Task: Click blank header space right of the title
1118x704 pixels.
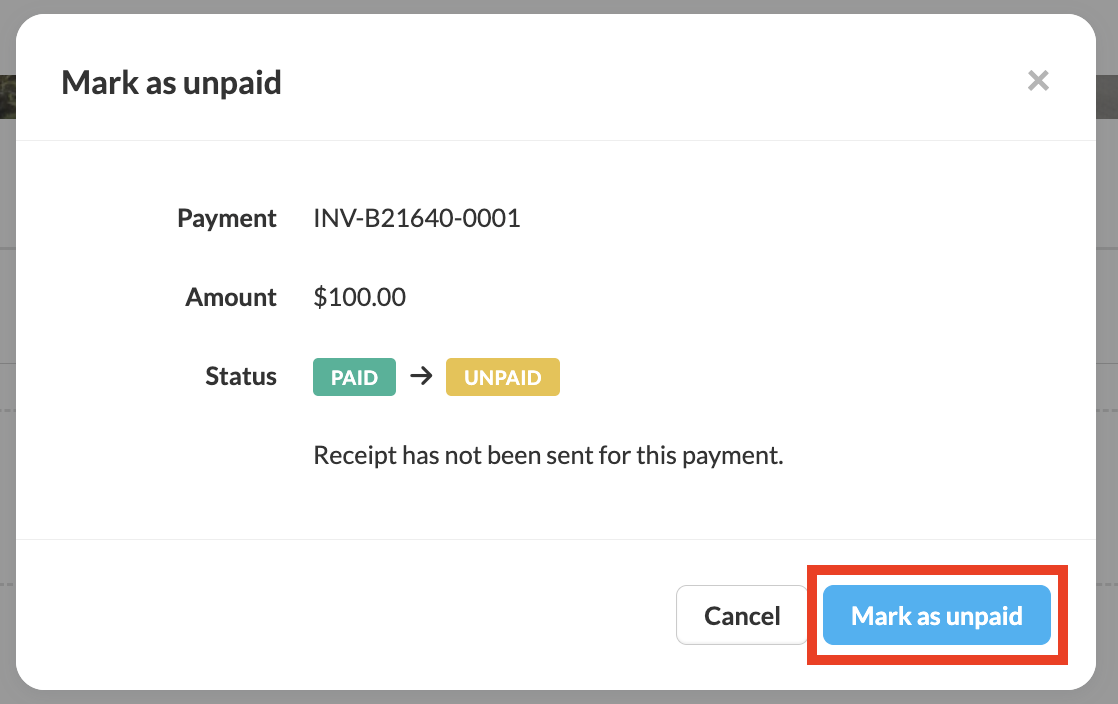Action: tap(650, 82)
